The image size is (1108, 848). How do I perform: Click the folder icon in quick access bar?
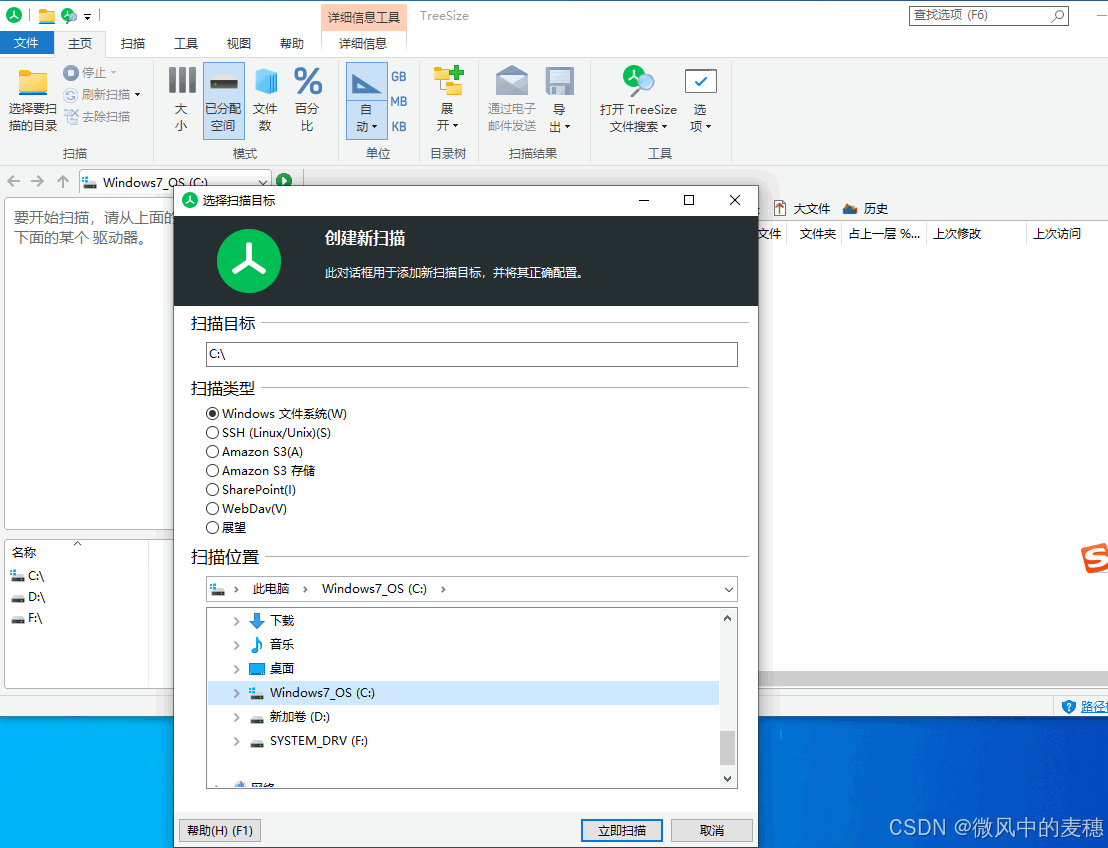tap(47, 16)
